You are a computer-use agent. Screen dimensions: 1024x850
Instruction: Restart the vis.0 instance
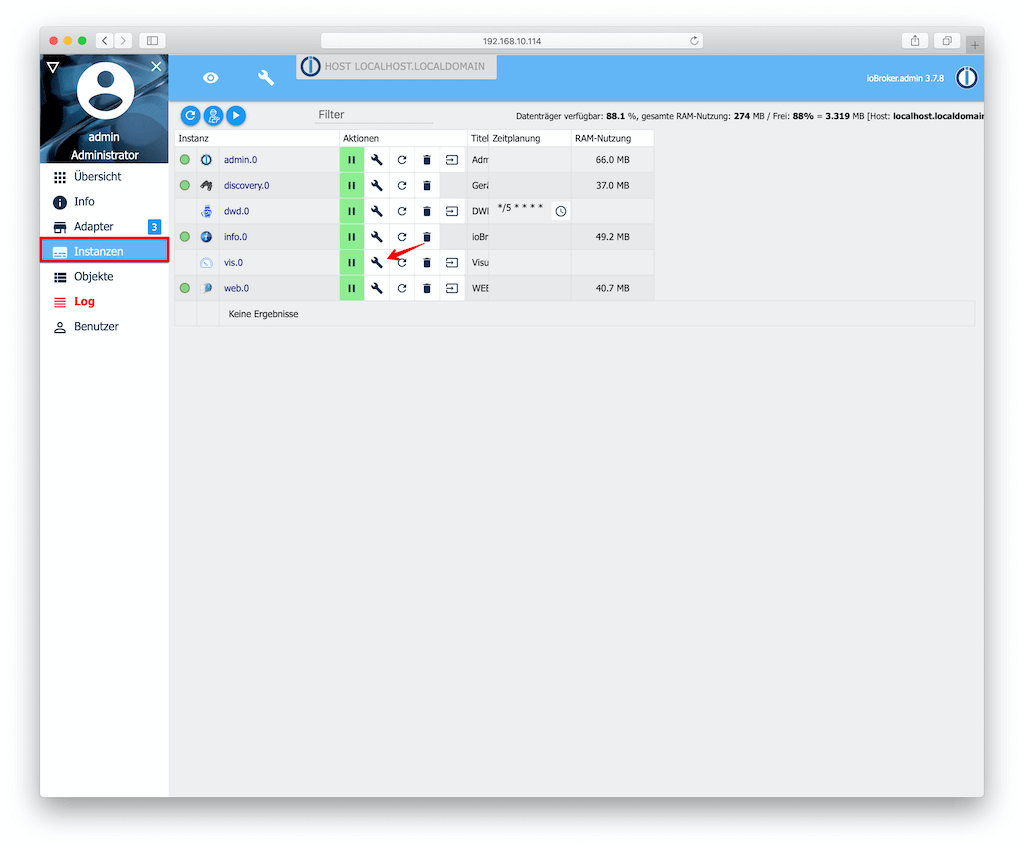[402, 262]
